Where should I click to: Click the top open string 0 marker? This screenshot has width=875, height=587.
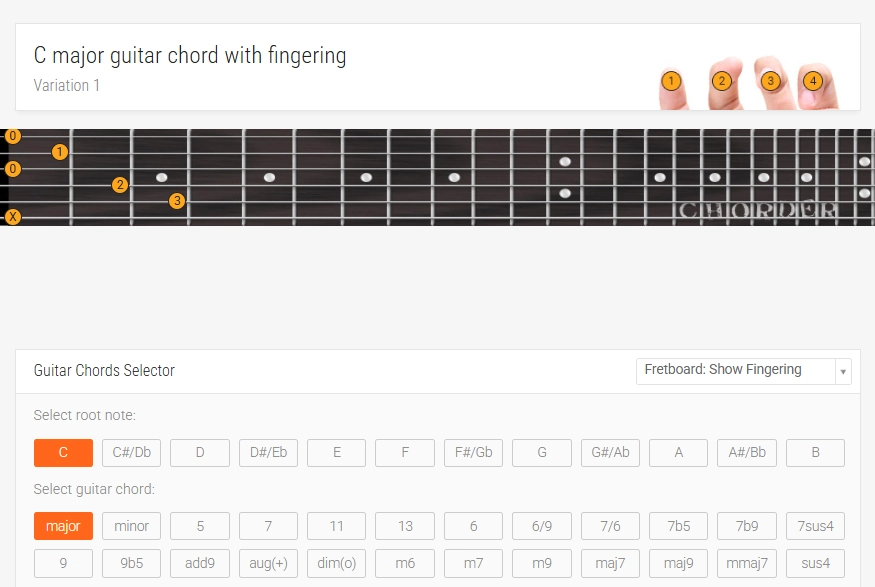pos(13,136)
